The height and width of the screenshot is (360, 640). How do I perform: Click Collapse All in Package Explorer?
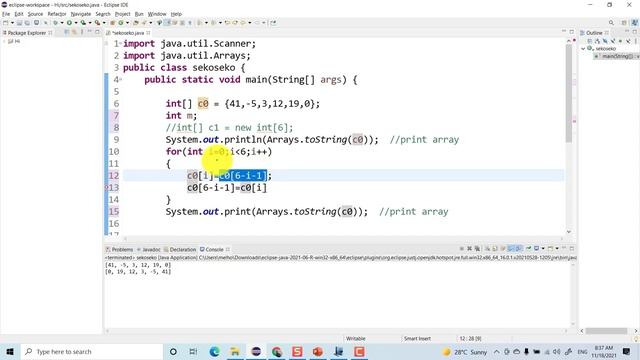[x=67, y=32]
